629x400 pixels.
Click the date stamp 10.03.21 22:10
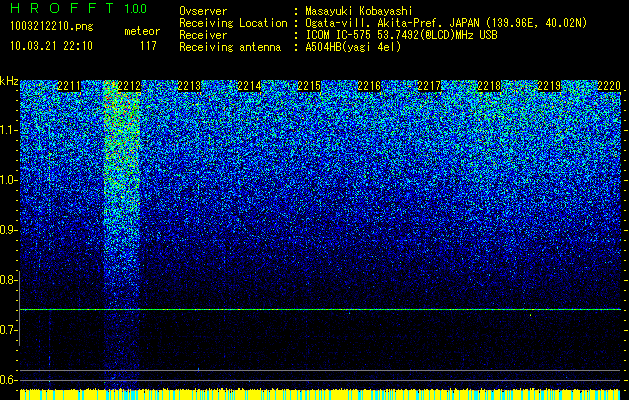[51, 46]
